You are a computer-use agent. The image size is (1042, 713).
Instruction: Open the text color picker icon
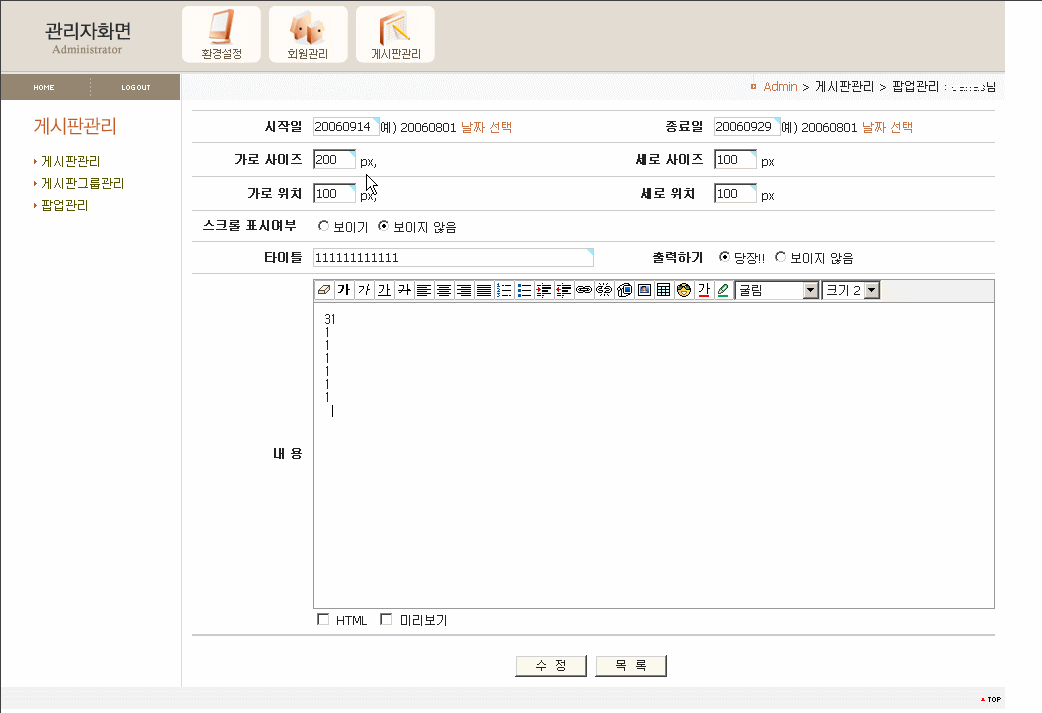point(703,290)
